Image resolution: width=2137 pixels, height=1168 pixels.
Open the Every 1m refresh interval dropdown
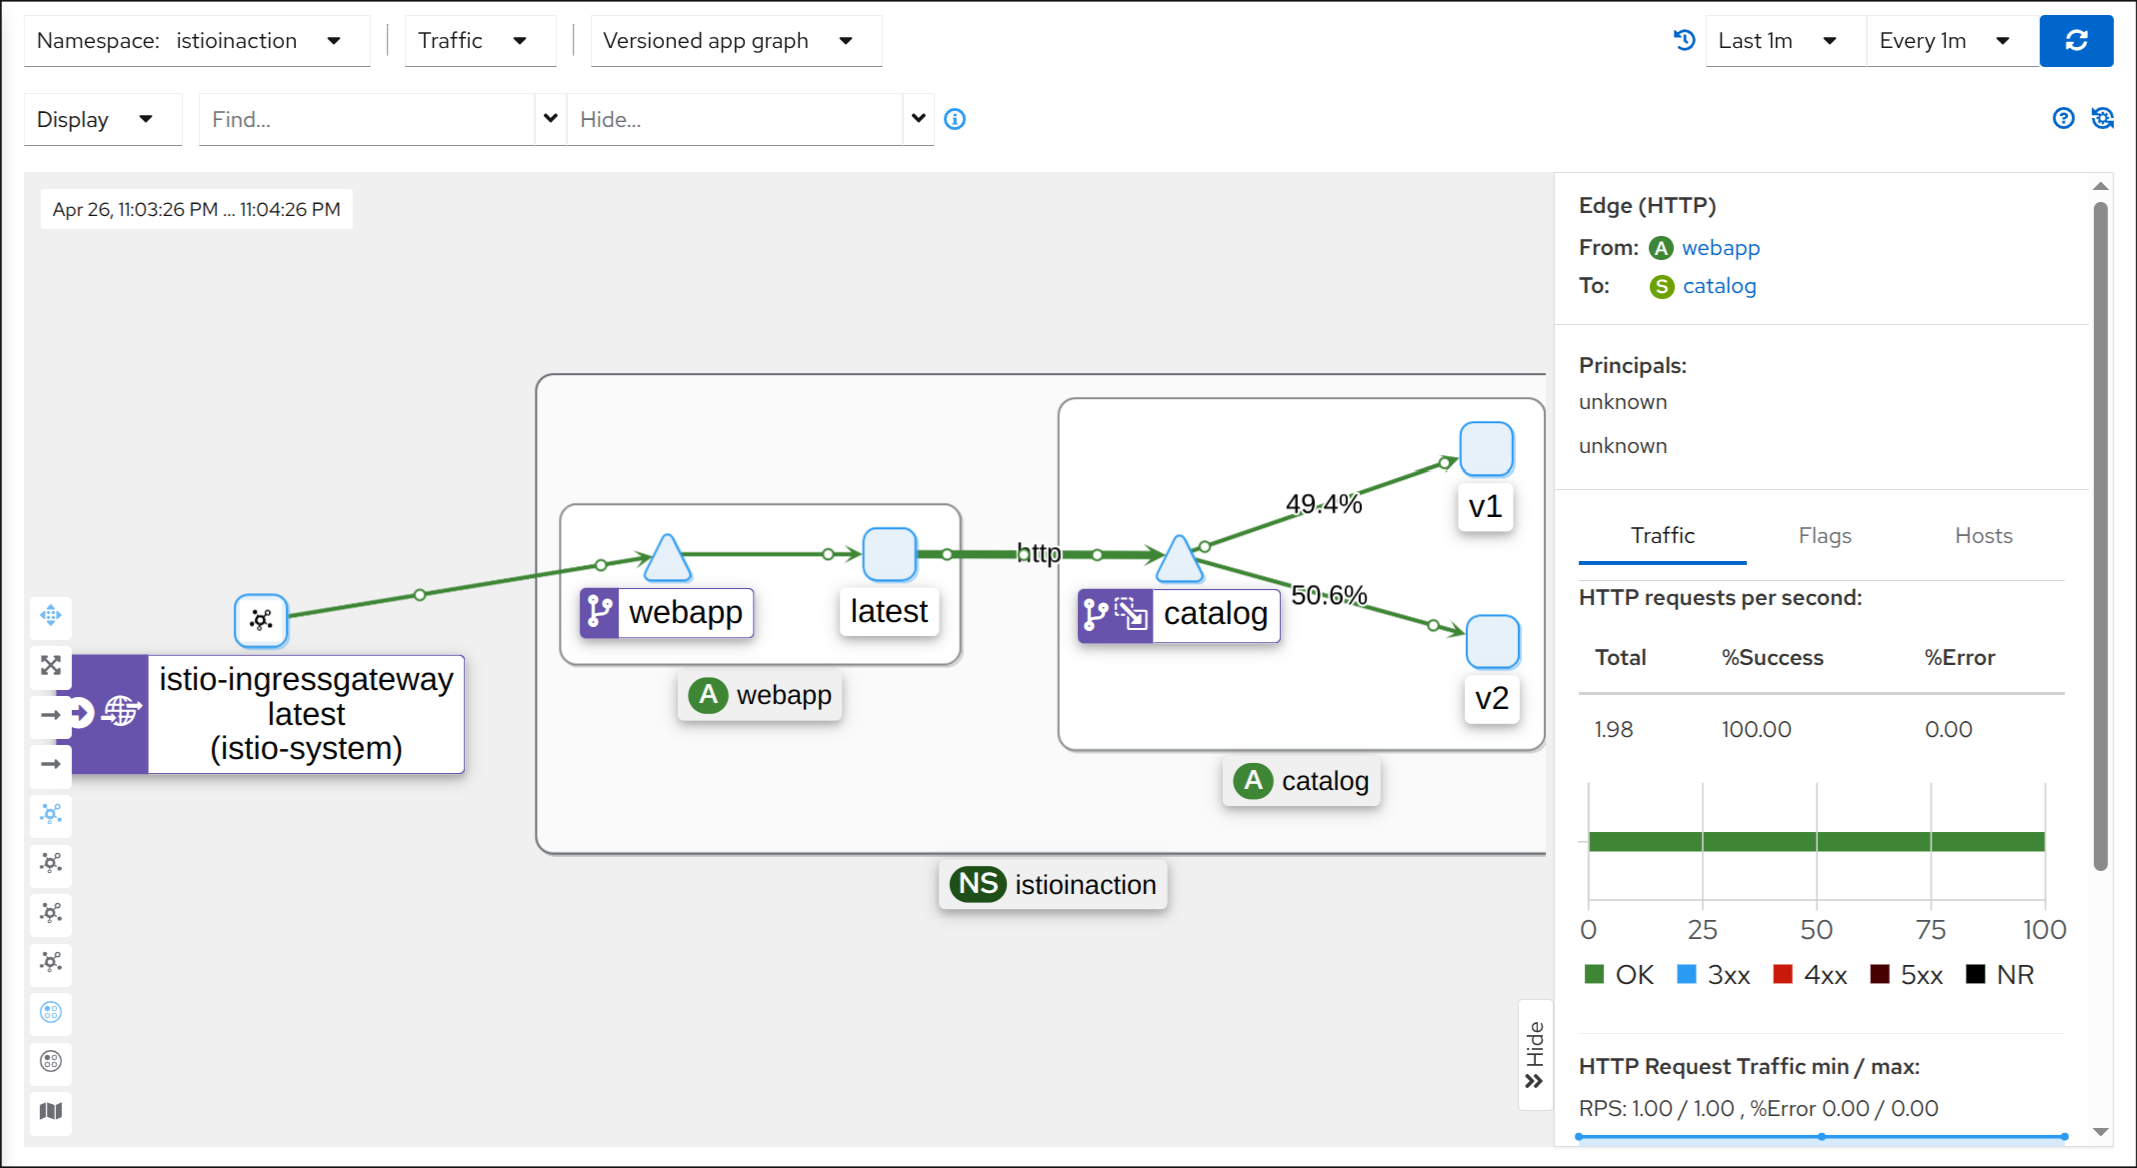pyautogui.click(x=1952, y=41)
